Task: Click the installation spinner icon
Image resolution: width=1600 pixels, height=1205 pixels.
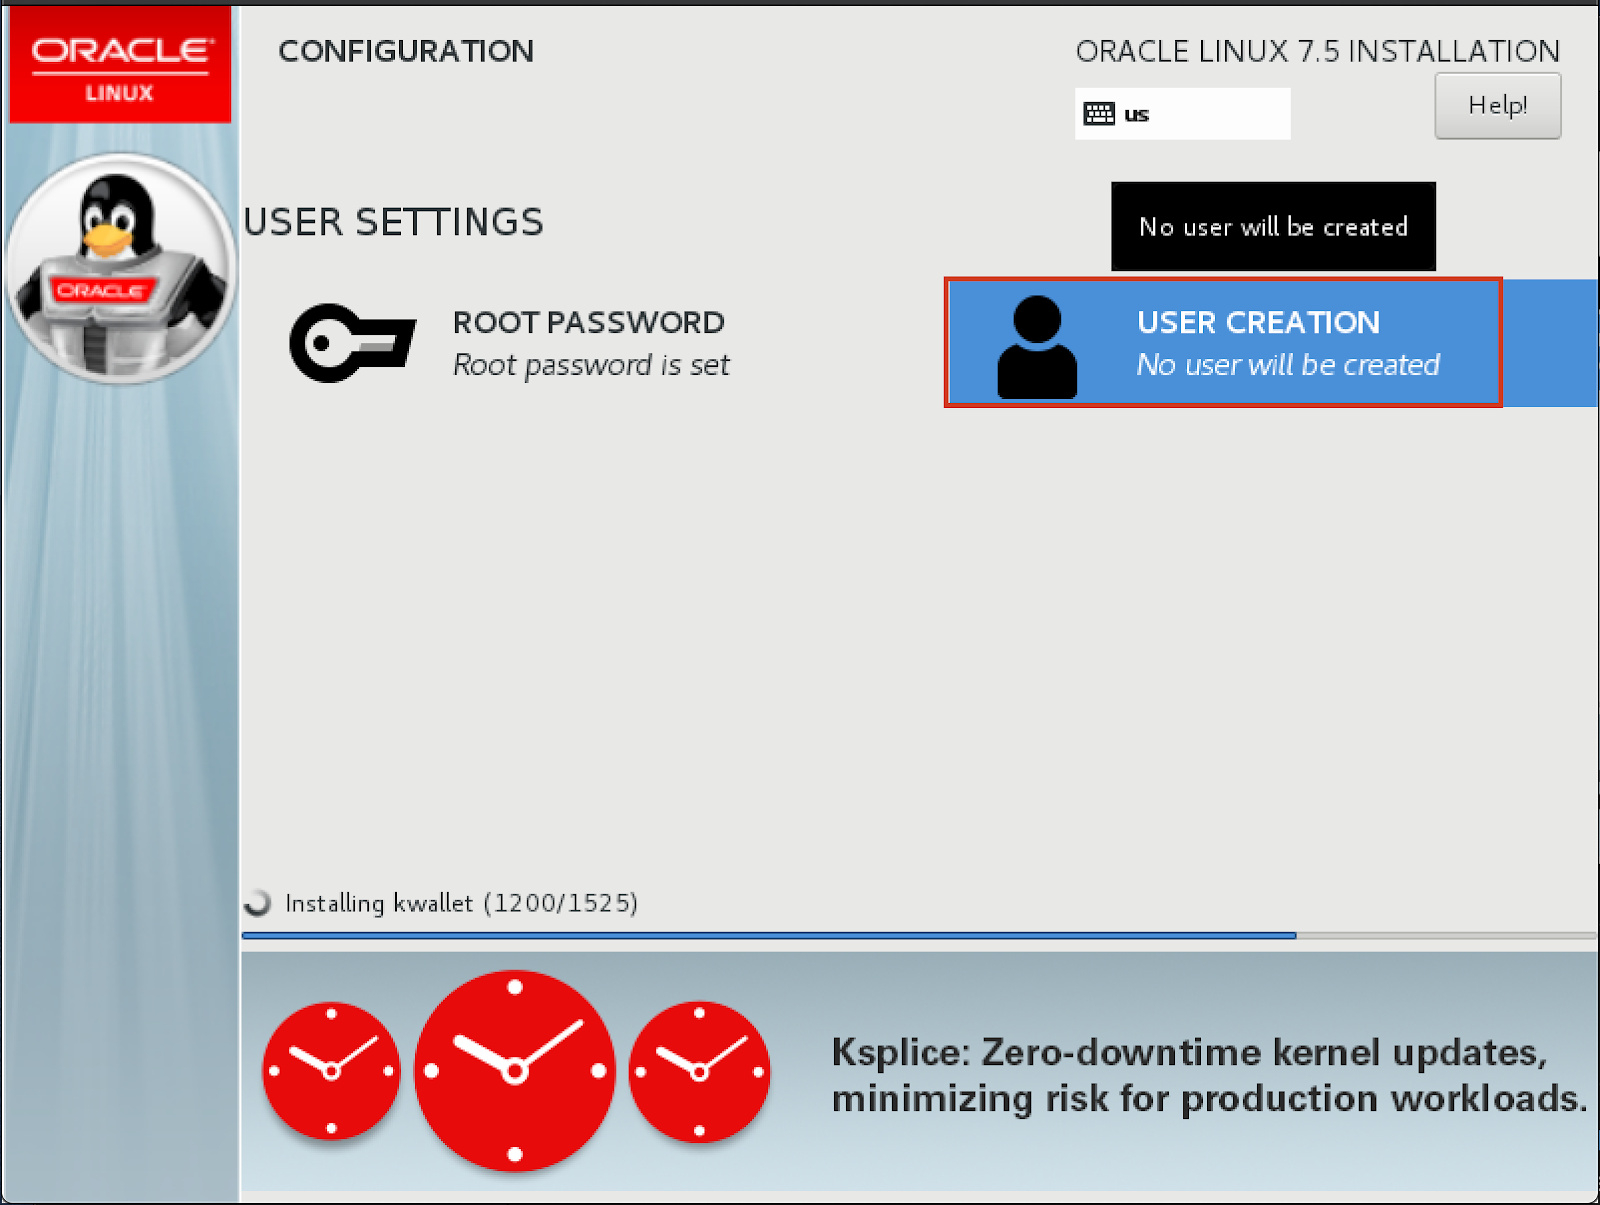Action: pyautogui.click(x=258, y=903)
